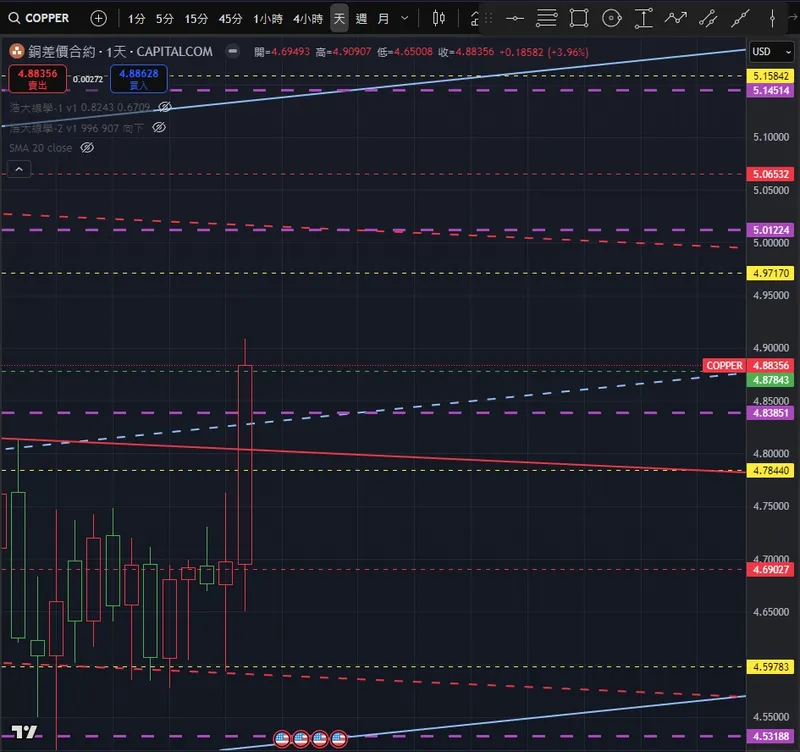This screenshot has height=752, width=800.
Task: Select the 天 daily timeframe
Action: point(339,18)
